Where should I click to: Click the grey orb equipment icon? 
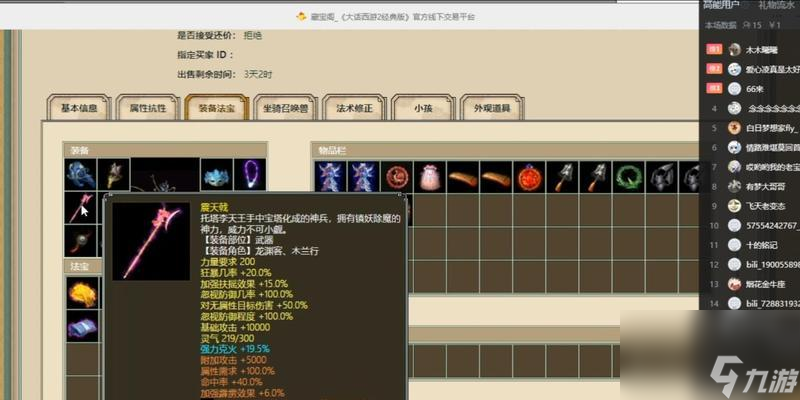point(81,241)
